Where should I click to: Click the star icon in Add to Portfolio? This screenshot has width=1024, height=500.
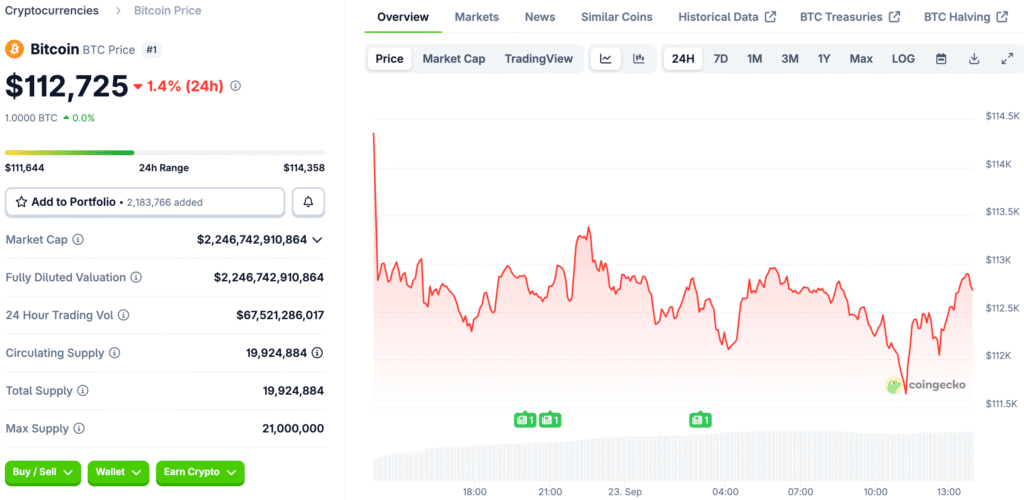[x=21, y=202]
